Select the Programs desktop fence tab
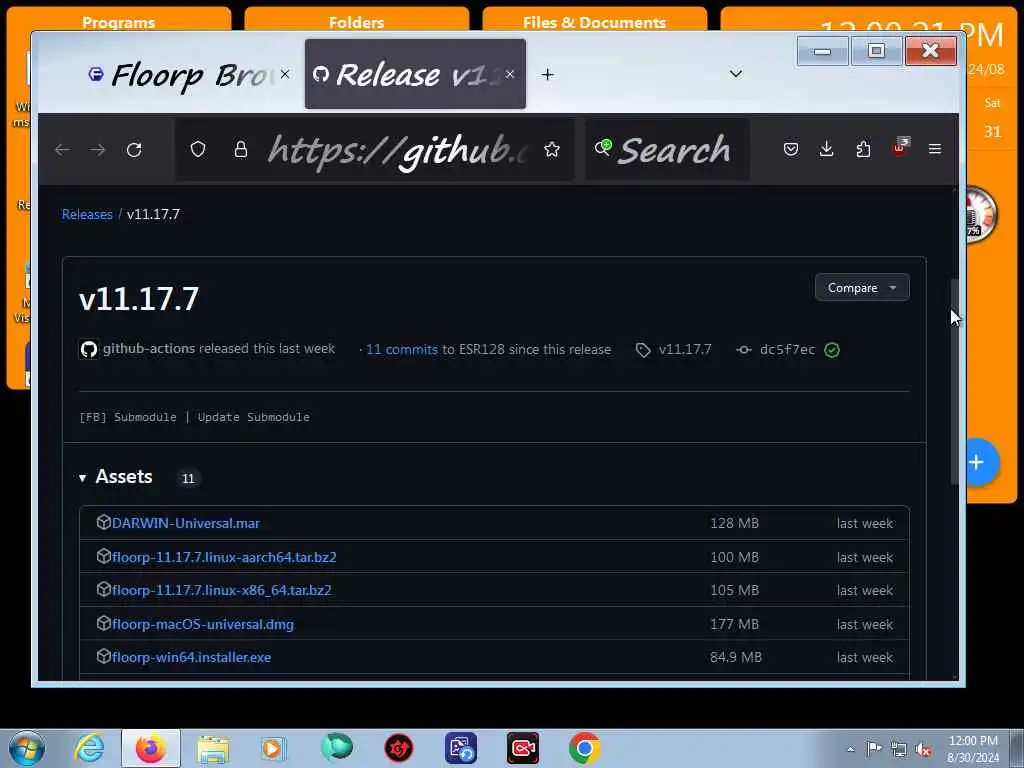The image size is (1024, 768). pyautogui.click(x=119, y=22)
